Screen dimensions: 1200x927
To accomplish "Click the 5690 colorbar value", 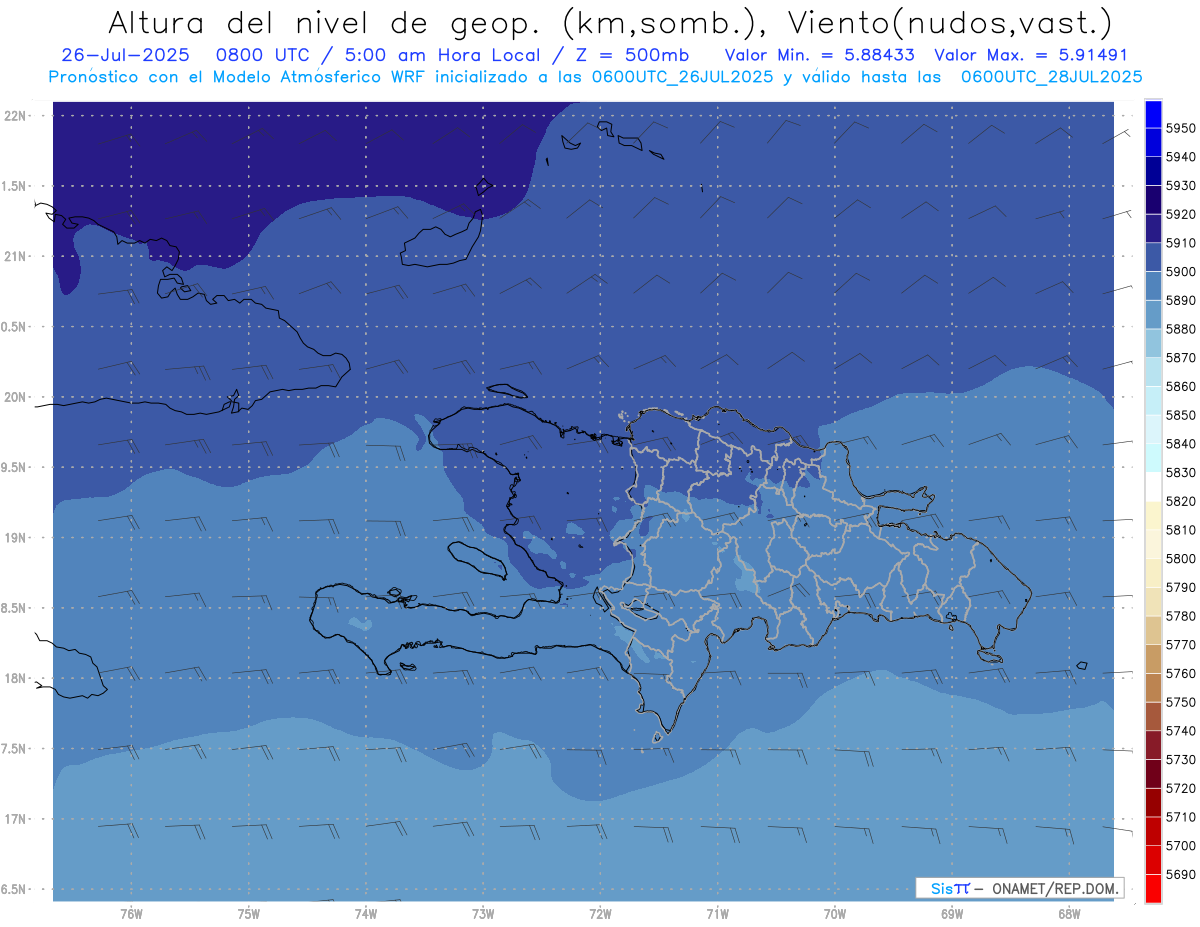I will pyautogui.click(x=1181, y=874).
